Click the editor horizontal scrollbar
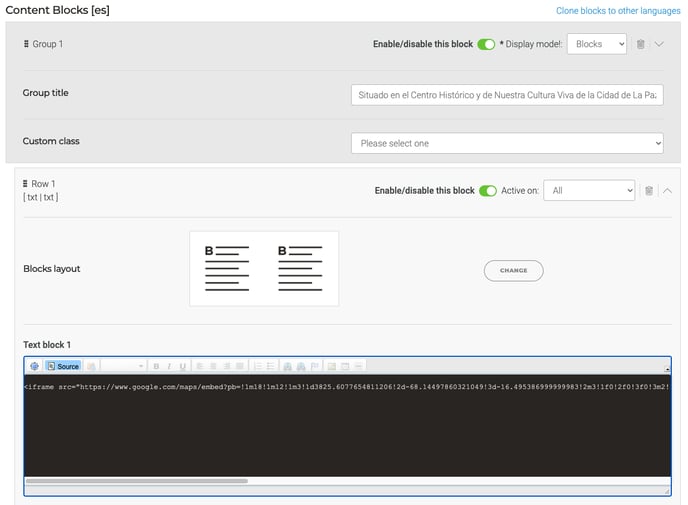 tap(137, 481)
